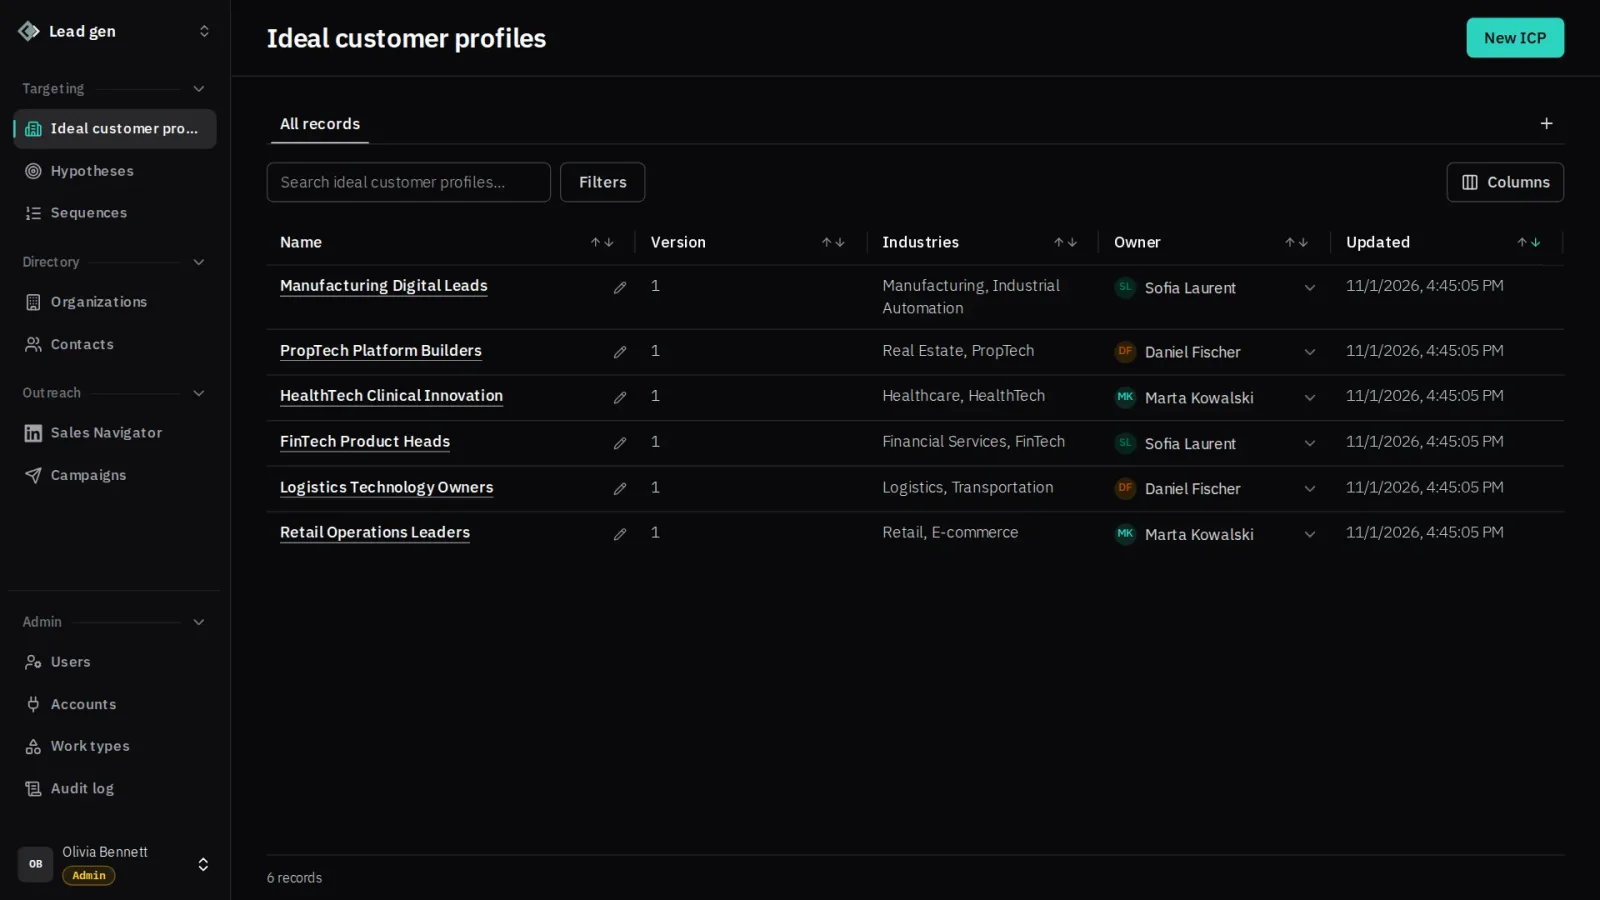The image size is (1600, 900).
Task: Edit HealthTech Clinical Innovation name with pencil icon
Action: pyautogui.click(x=620, y=397)
